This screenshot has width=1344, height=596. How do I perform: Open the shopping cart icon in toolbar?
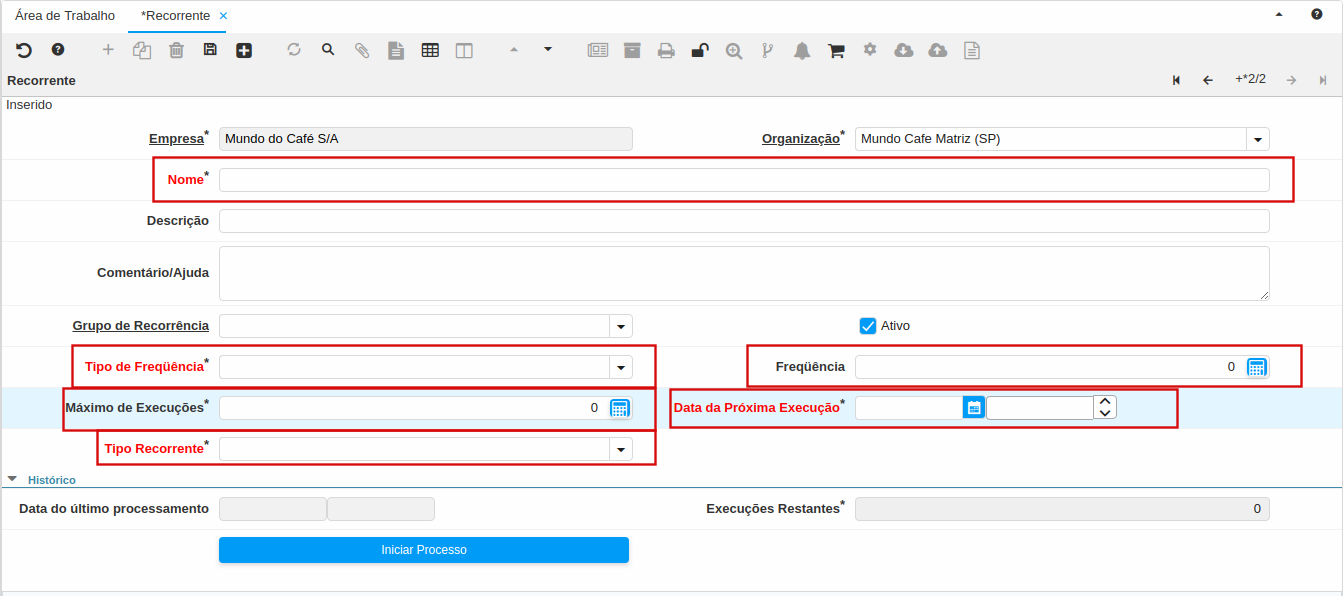836,50
